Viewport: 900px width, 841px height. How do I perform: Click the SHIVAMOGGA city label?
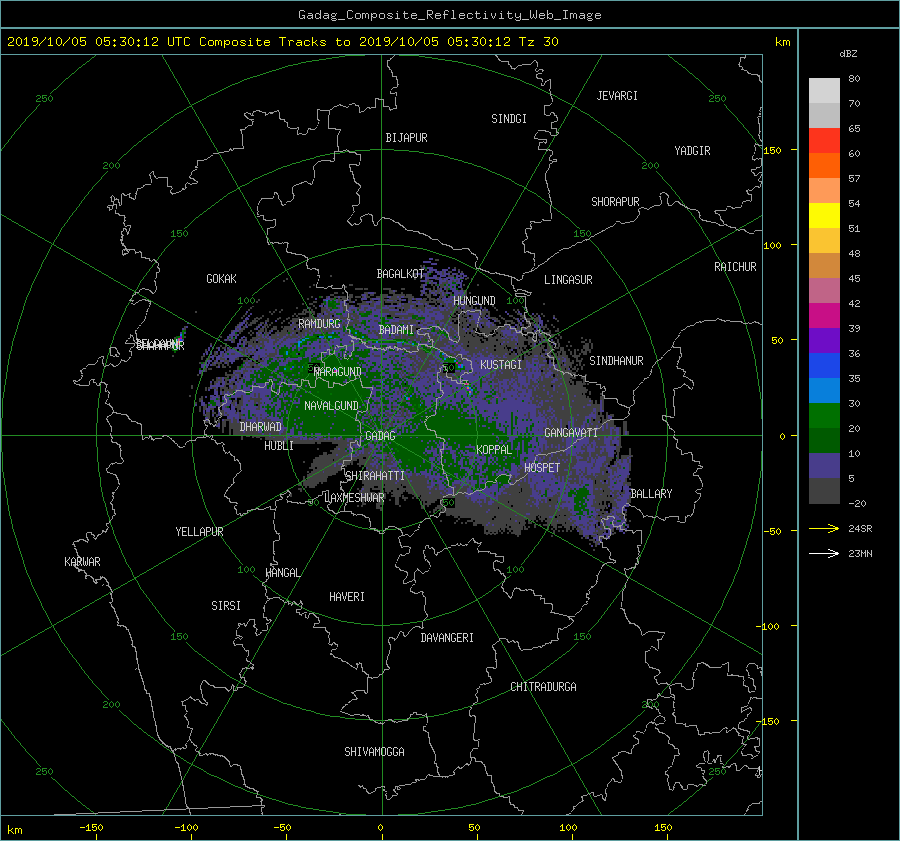click(x=374, y=751)
